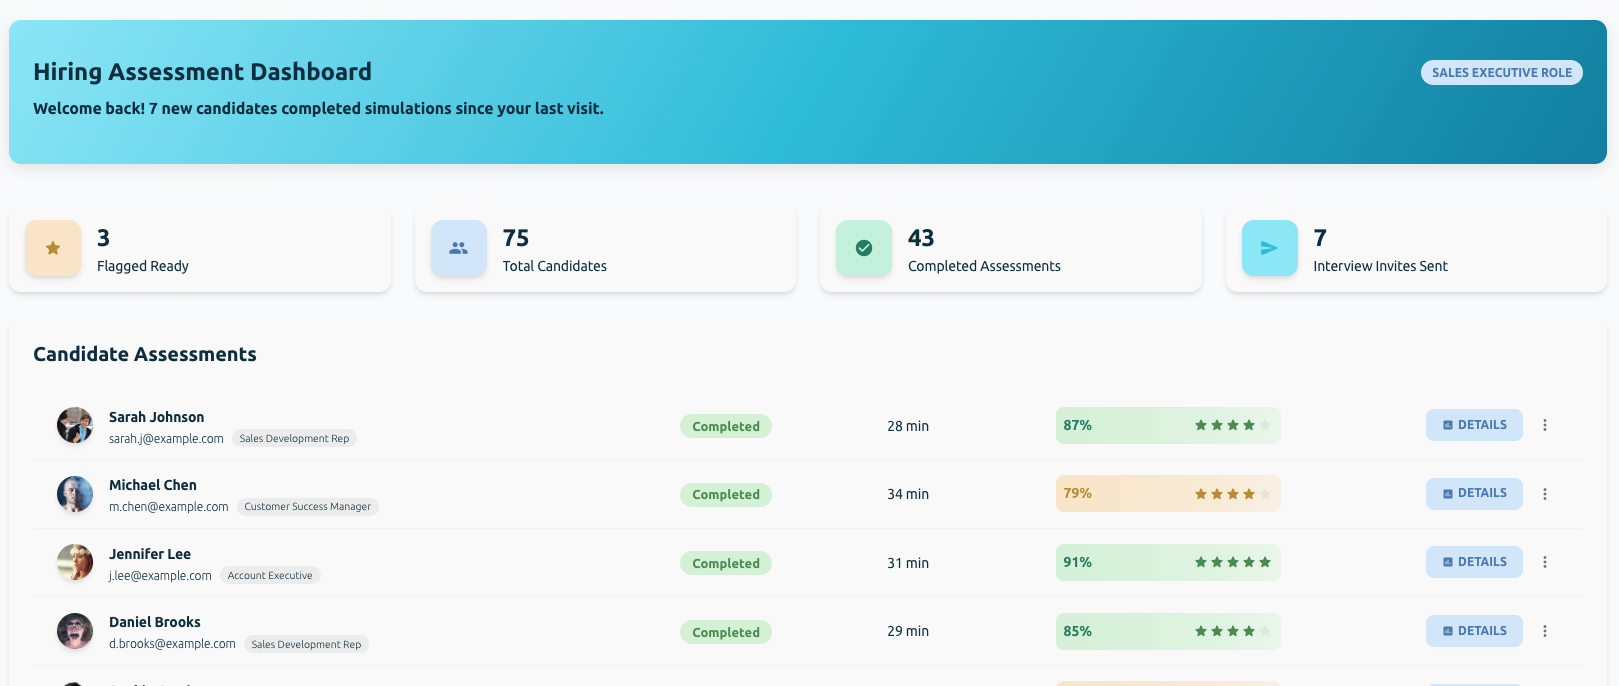View details for Michael Chen
The image size is (1619, 686).
(1474, 493)
